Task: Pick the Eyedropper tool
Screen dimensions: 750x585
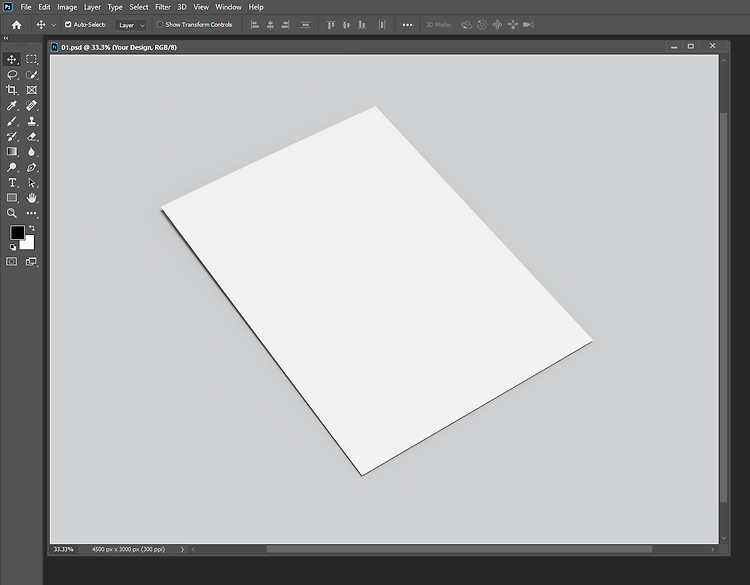Action: click(x=11, y=106)
